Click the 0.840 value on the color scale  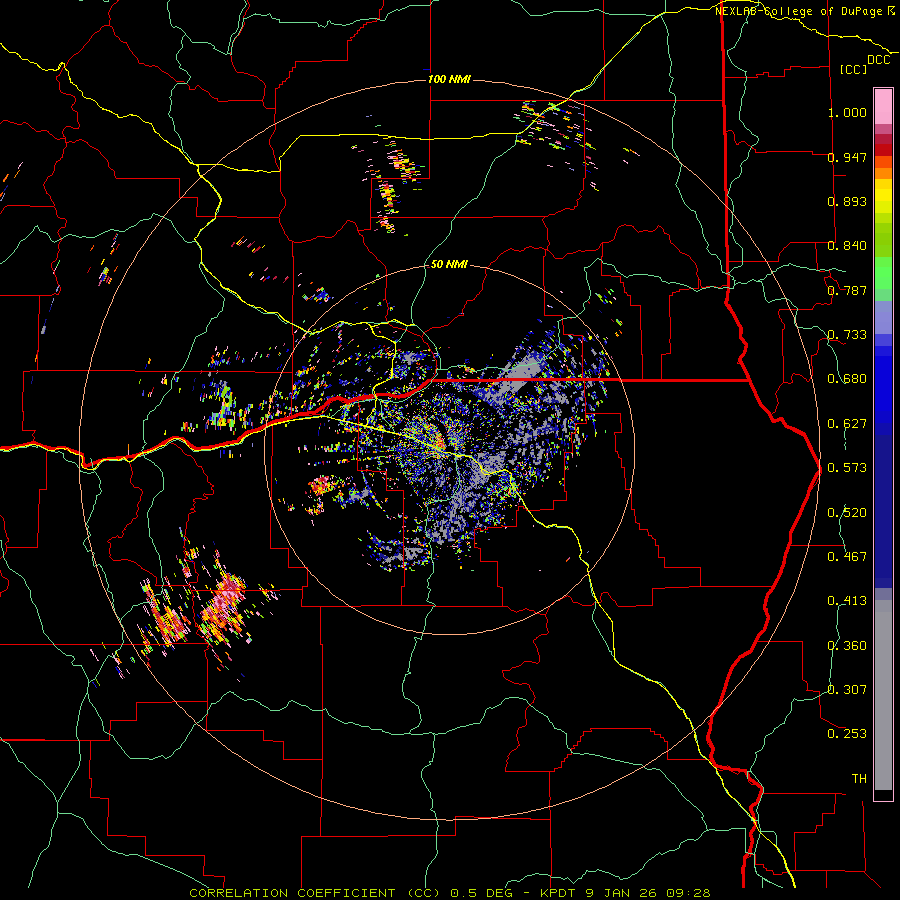[847, 246]
